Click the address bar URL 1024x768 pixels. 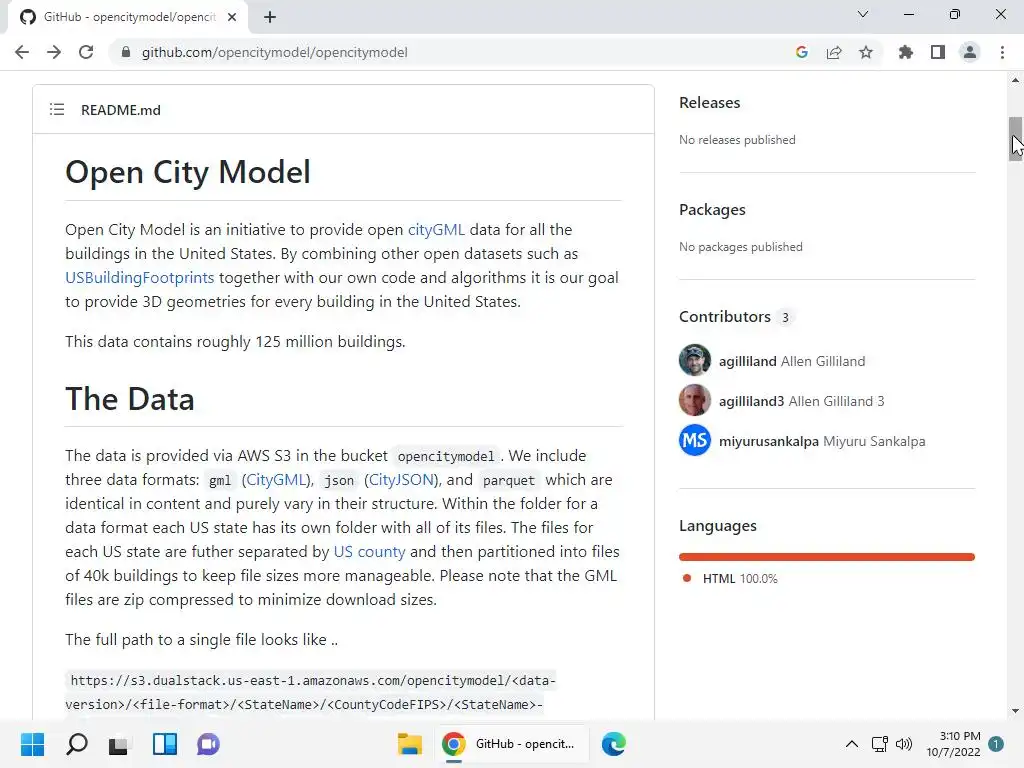(274, 52)
